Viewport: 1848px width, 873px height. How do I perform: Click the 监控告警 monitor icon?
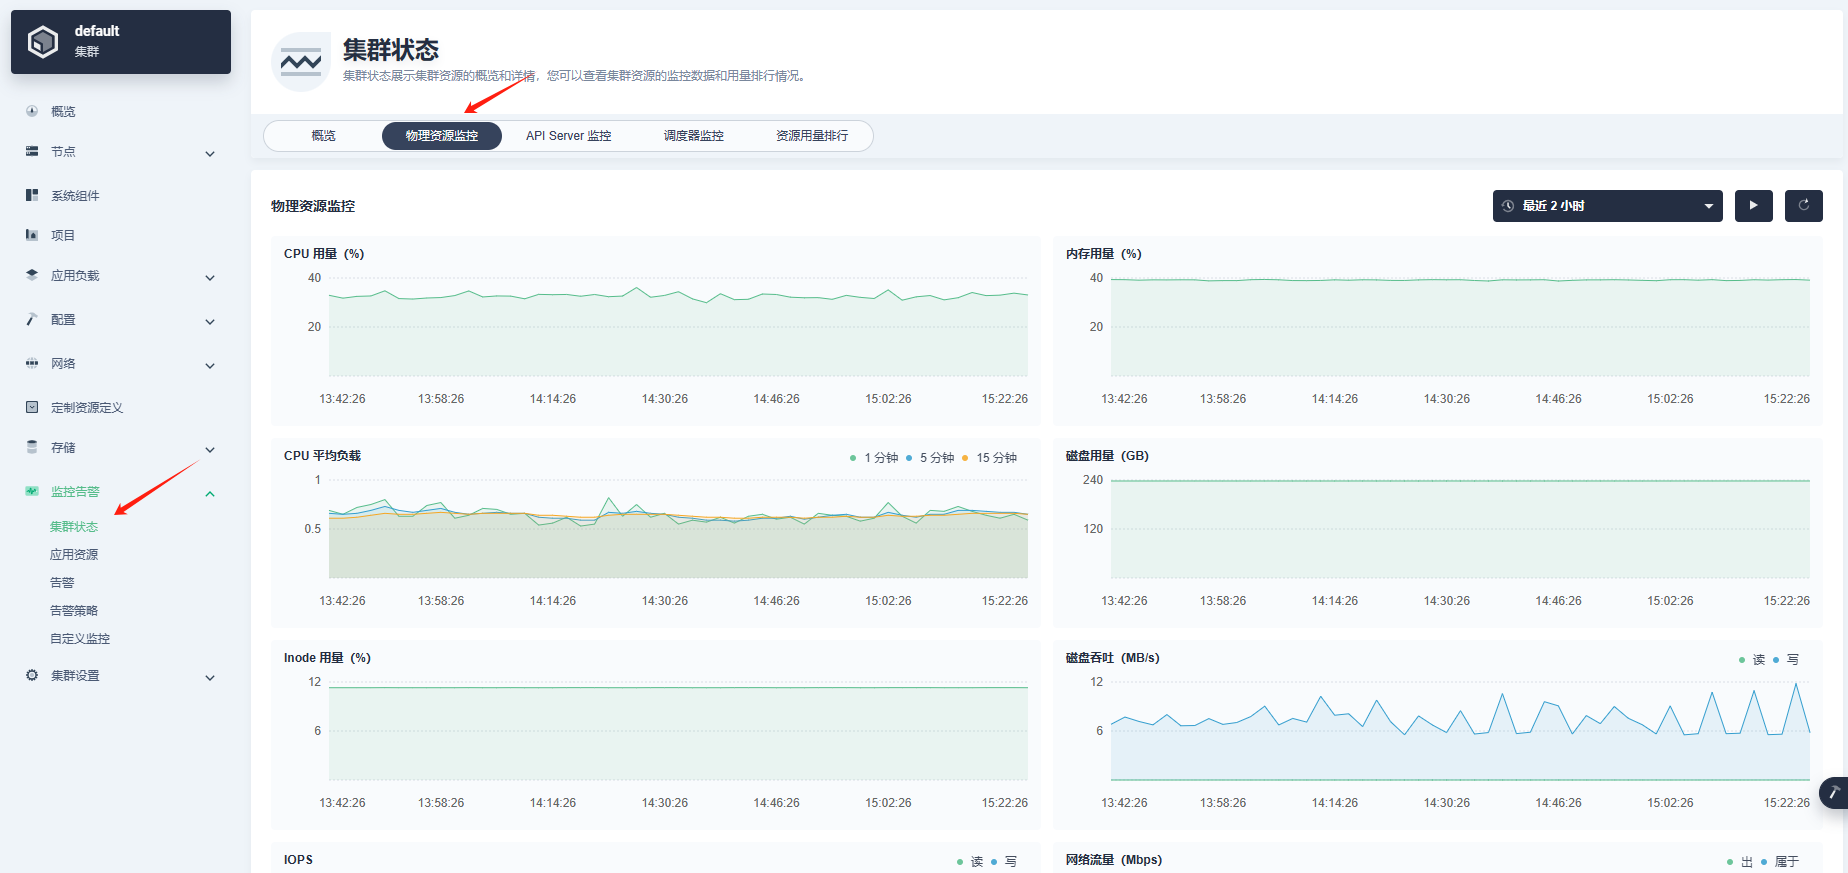click(32, 491)
